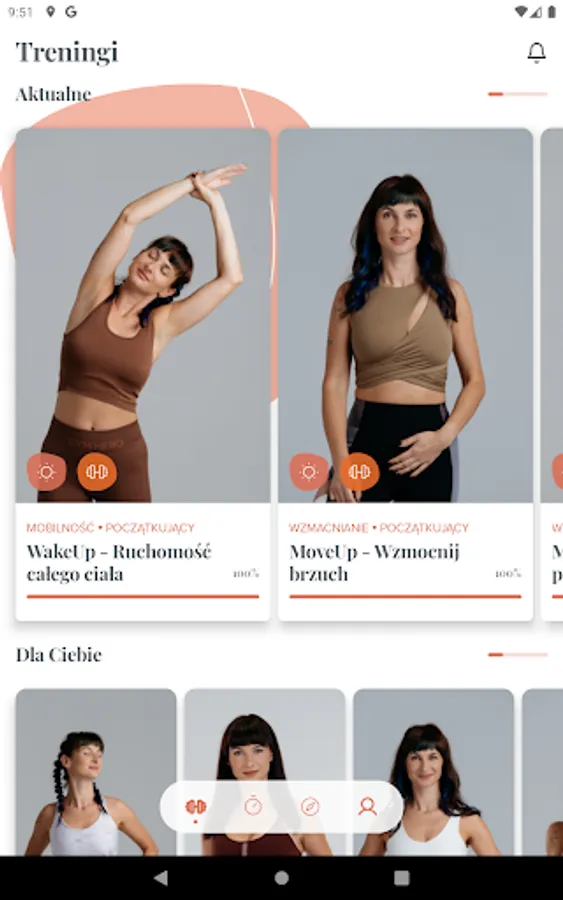The image size is (563, 900).
Task: Tap Android back navigation button
Action: tap(161, 877)
